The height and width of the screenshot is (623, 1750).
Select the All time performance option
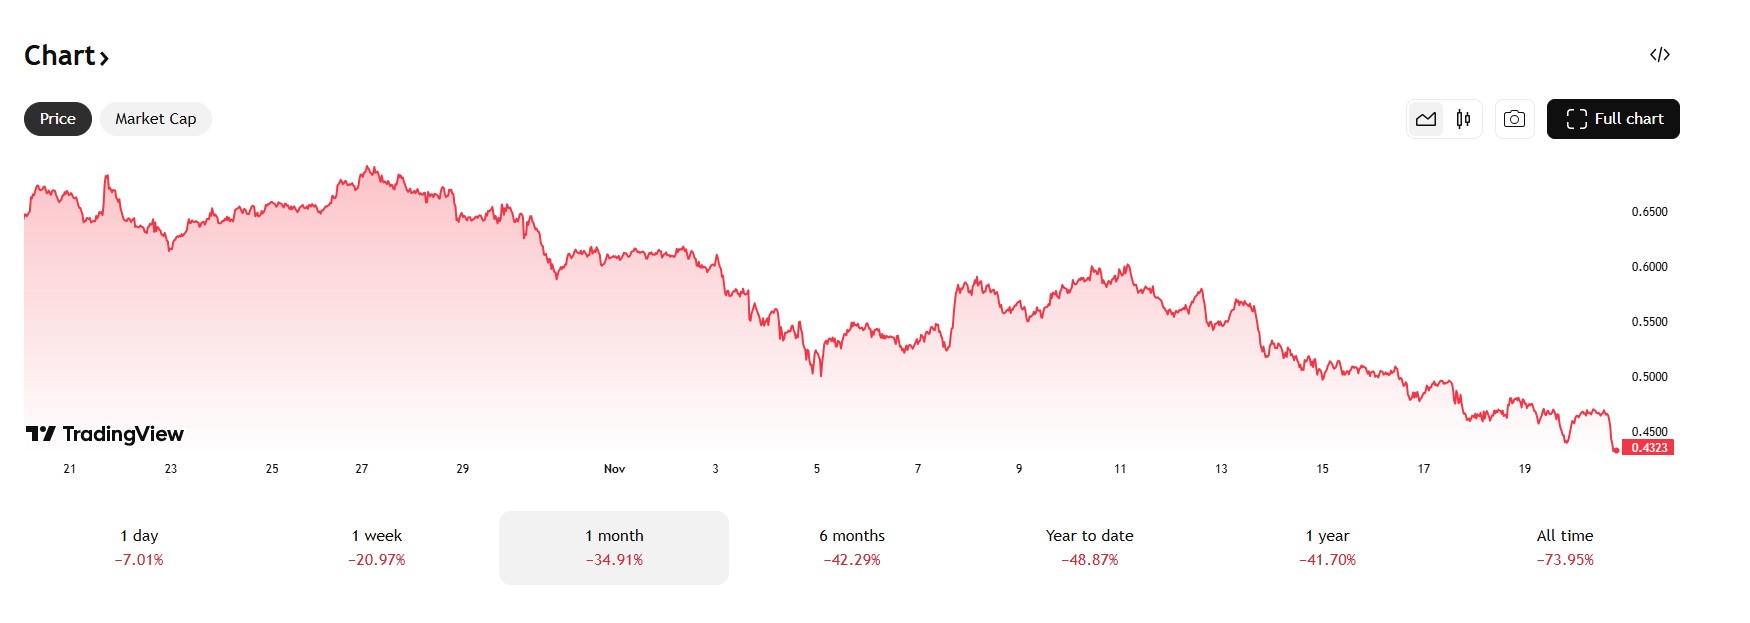(x=1566, y=547)
